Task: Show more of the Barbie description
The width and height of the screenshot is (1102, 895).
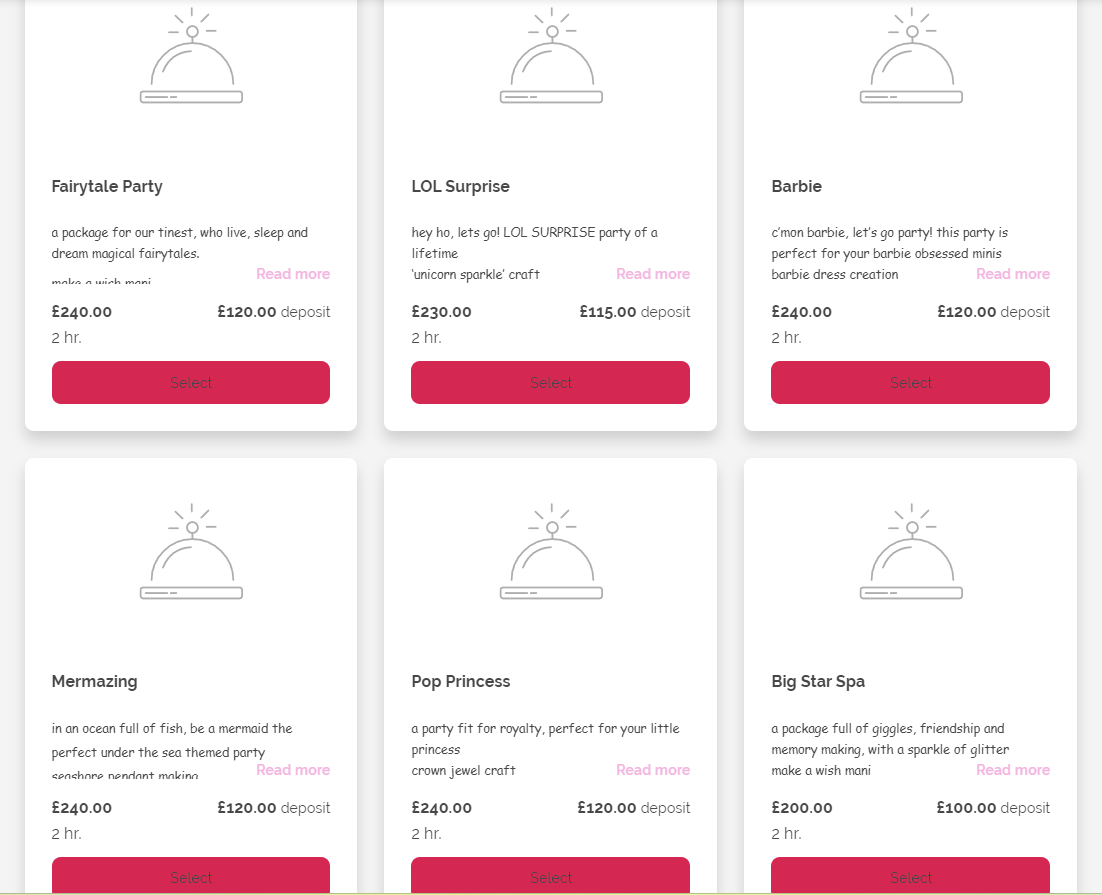Action: tap(1013, 274)
